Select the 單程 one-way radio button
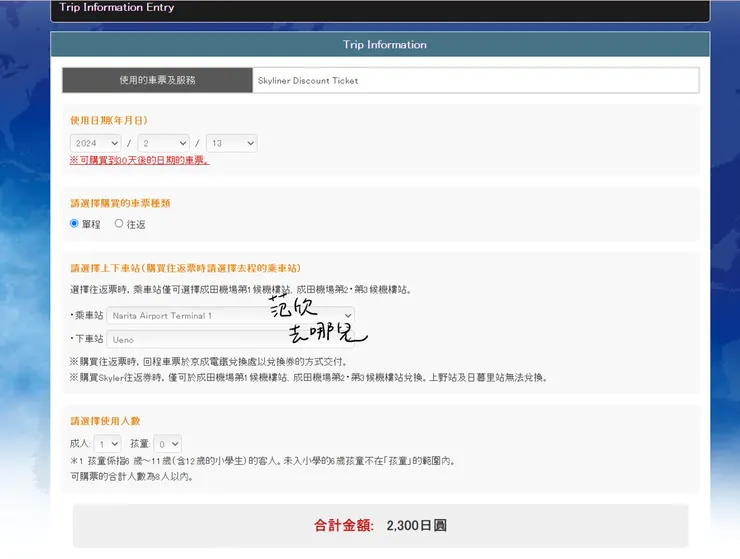This screenshot has width=740, height=559. (x=74, y=223)
